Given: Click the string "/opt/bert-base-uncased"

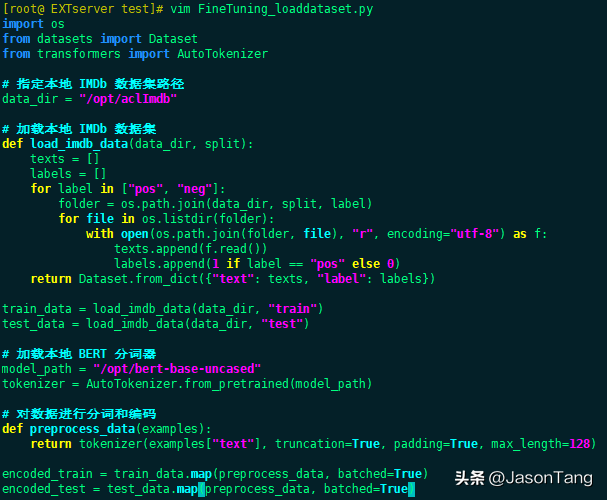Looking at the screenshot, I should coord(177,369).
